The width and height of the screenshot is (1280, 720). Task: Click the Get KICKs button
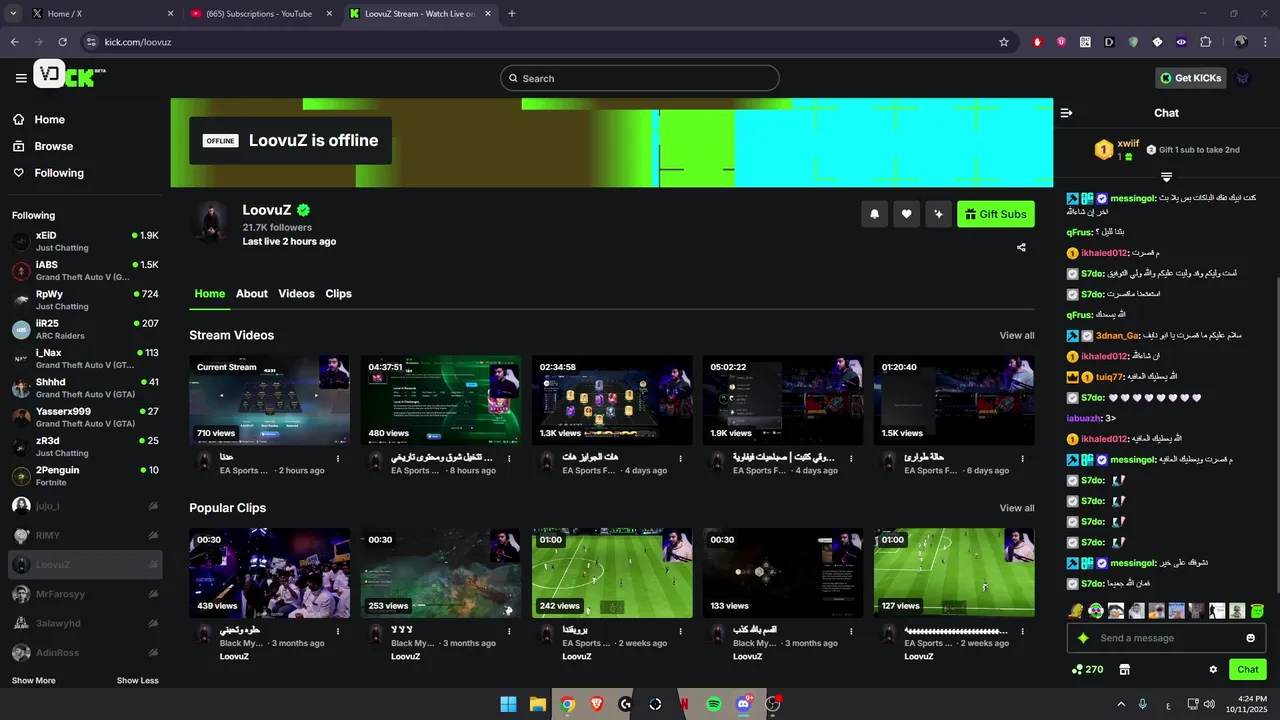1190,78
